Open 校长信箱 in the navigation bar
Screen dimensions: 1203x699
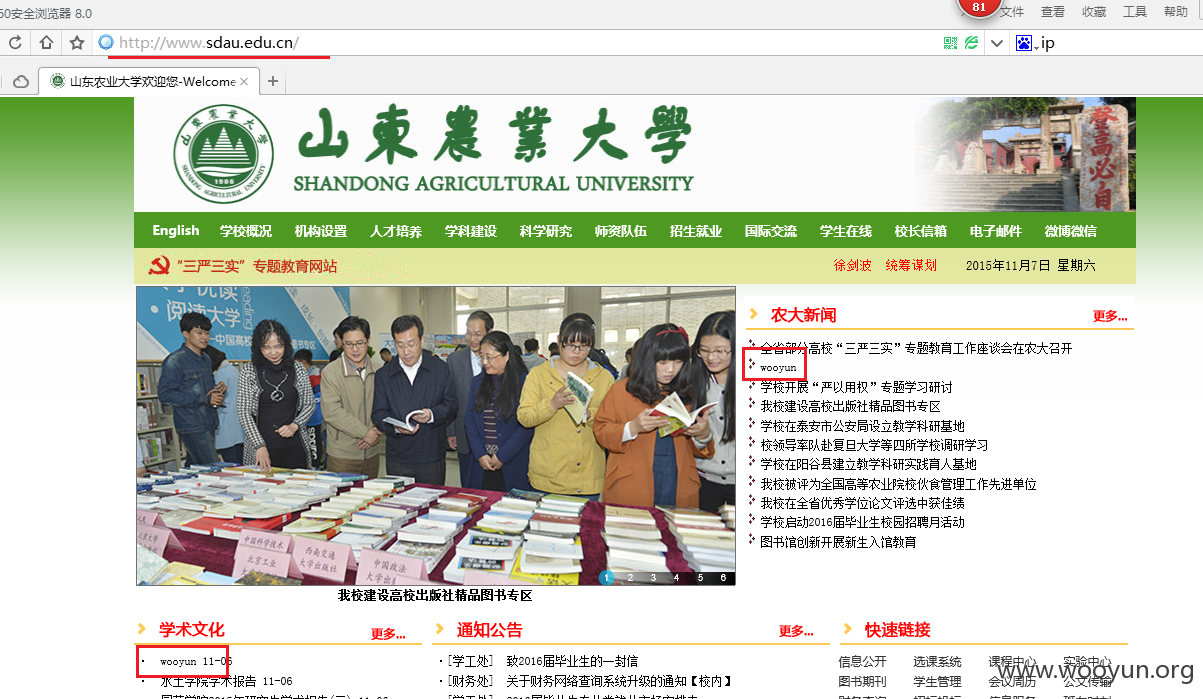pyautogui.click(x=921, y=231)
